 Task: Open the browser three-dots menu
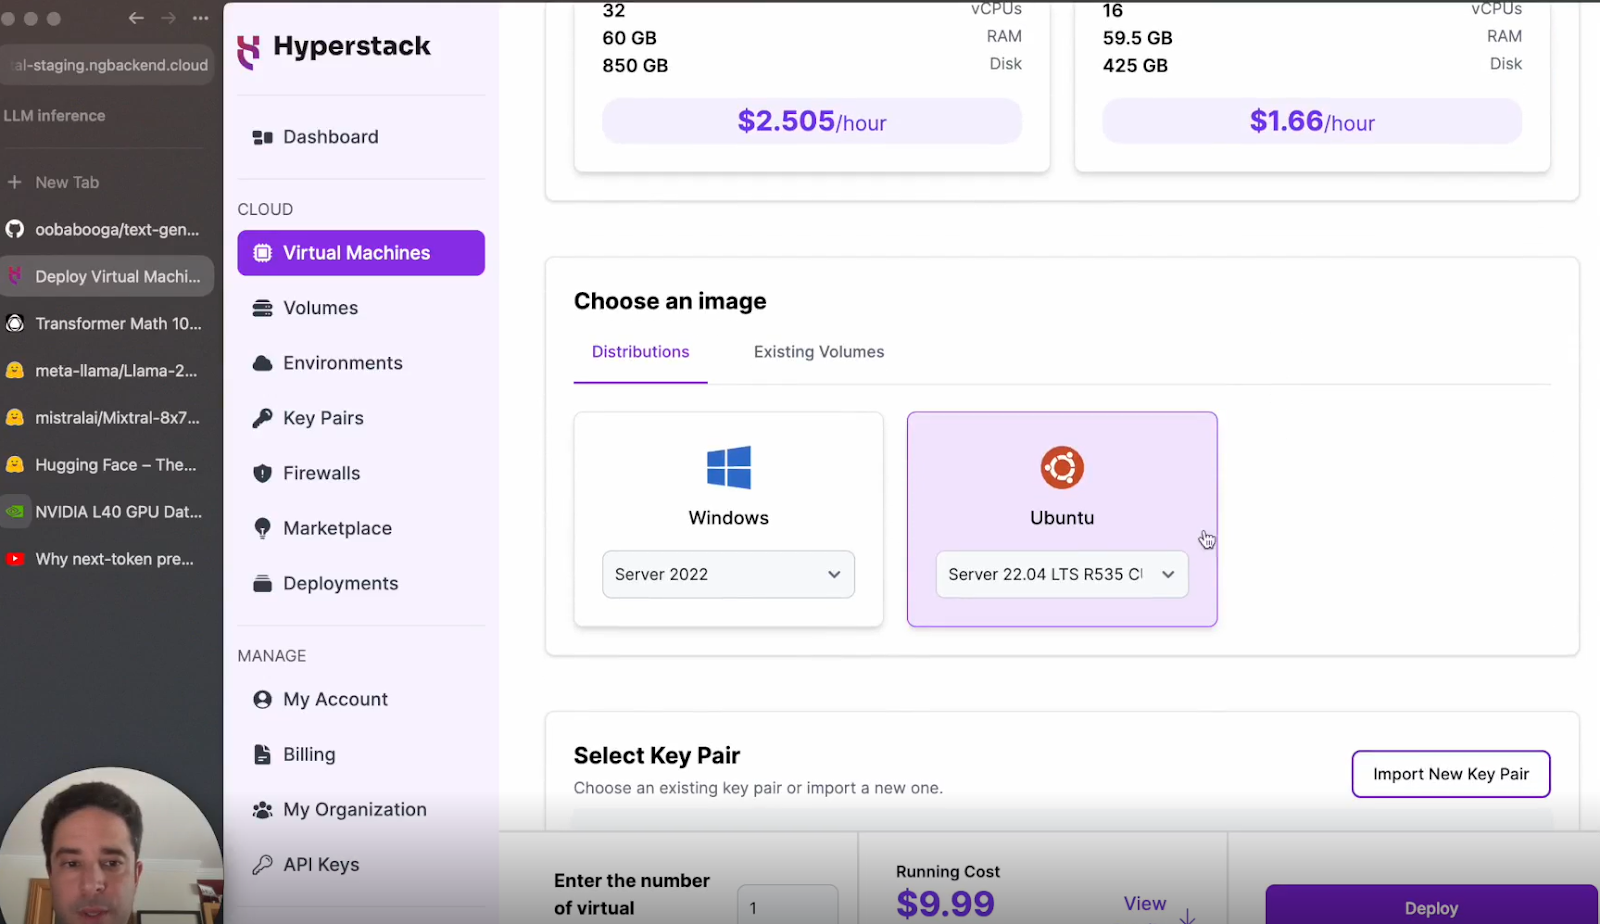(200, 18)
